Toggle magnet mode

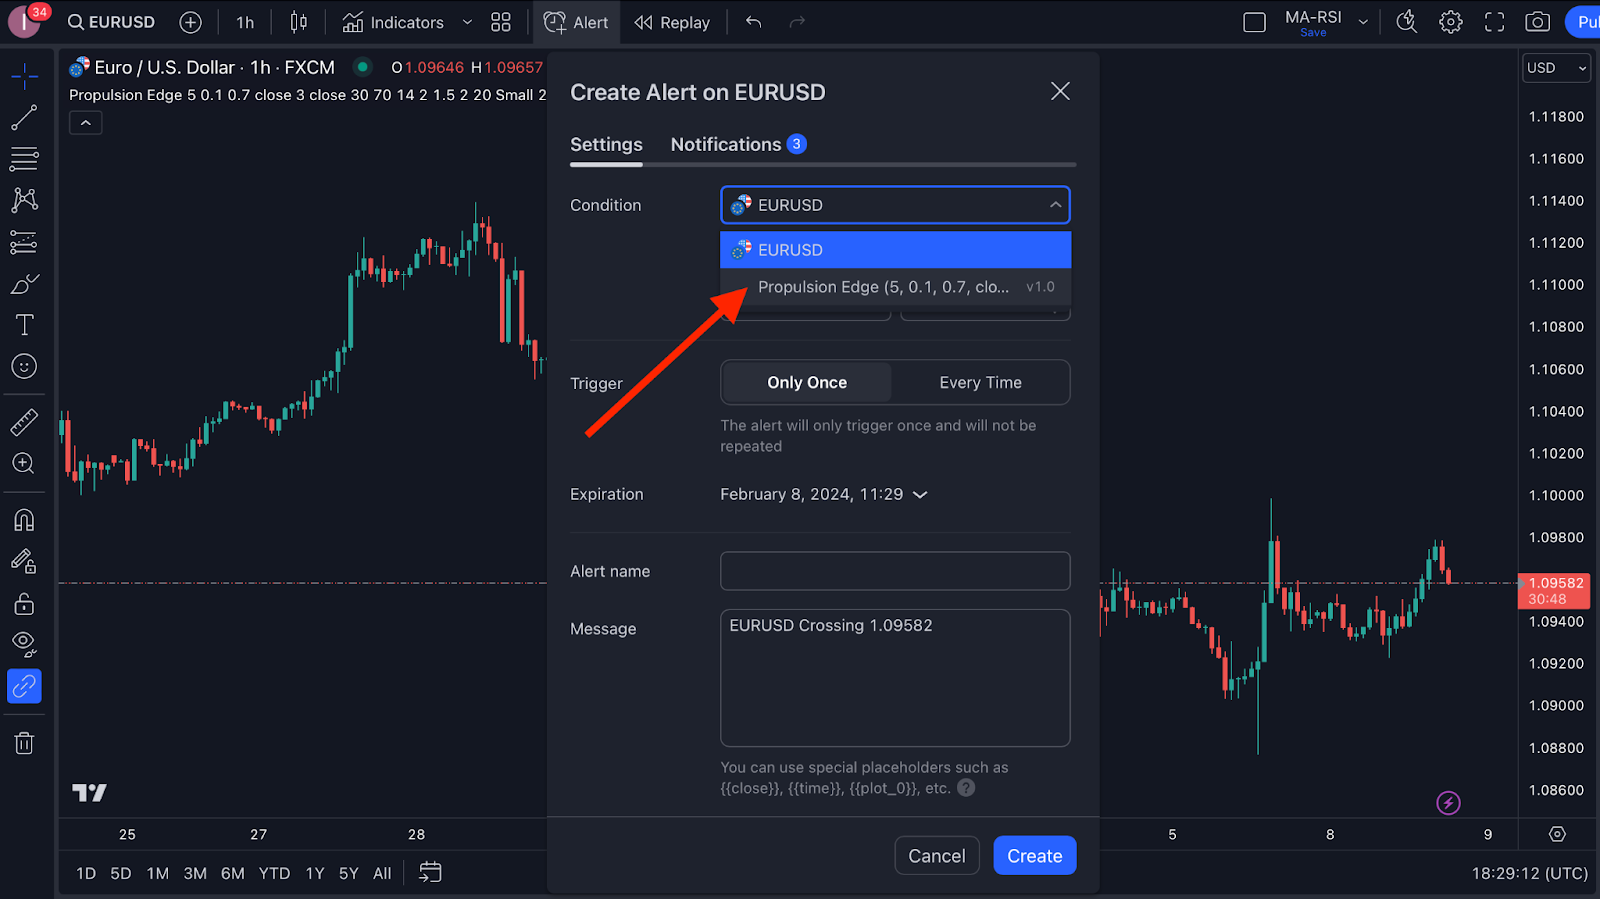24,520
